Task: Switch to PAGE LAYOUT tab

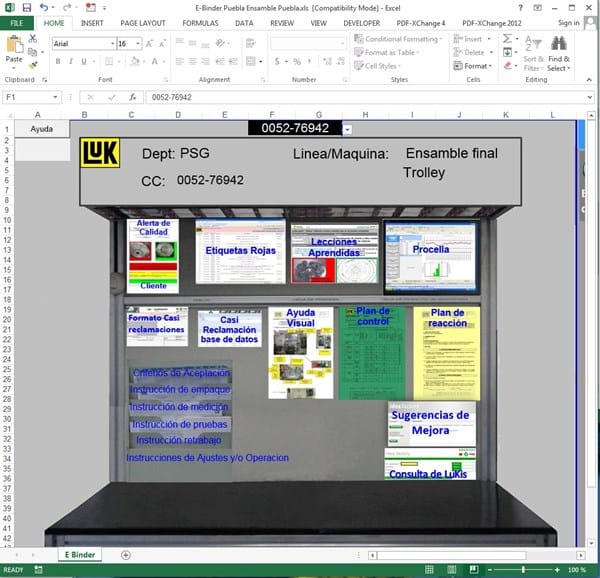Action: (x=143, y=23)
